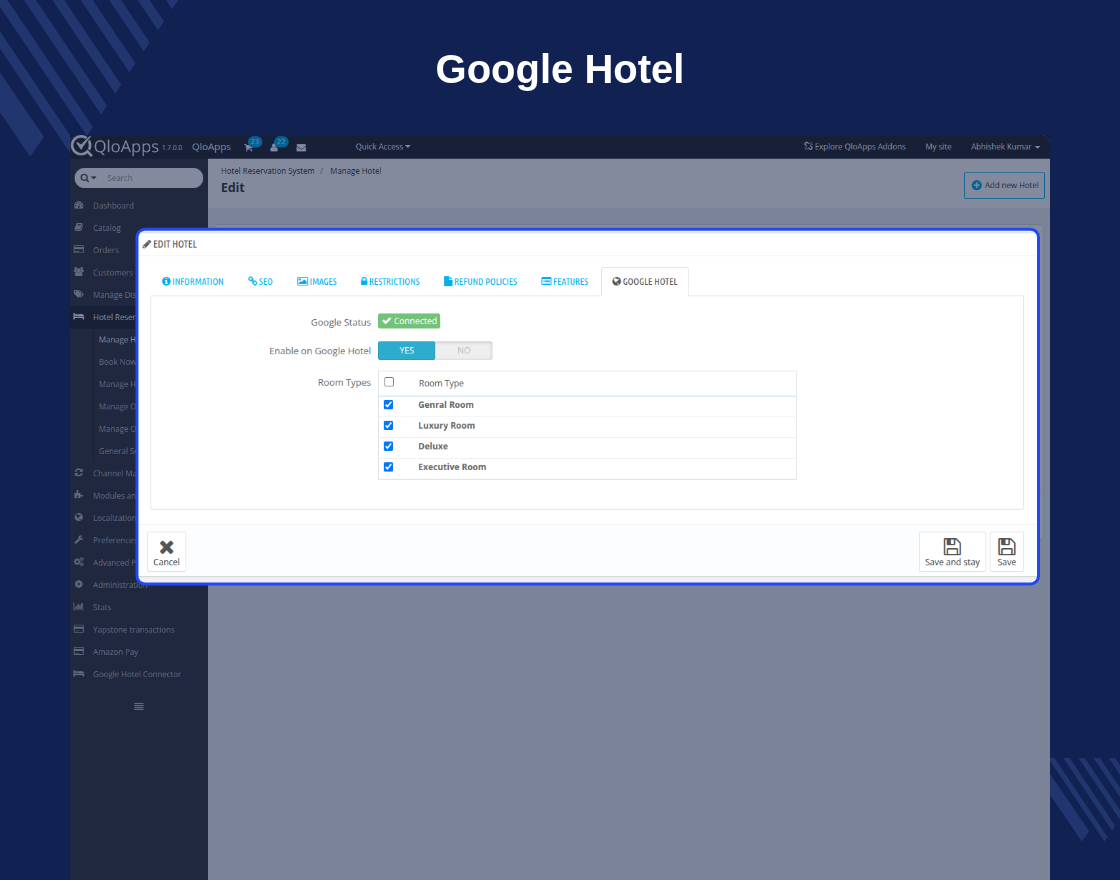
Task: Open the My site link
Action: (x=938, y=146)
